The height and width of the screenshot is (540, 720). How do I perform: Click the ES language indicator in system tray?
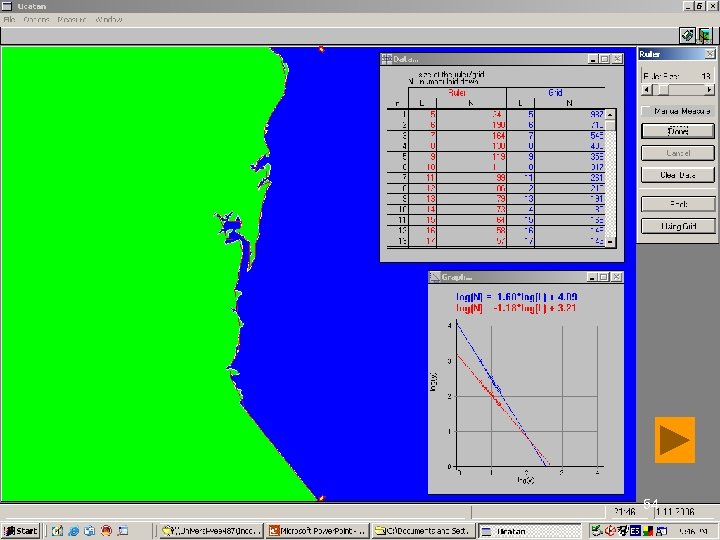635,531
